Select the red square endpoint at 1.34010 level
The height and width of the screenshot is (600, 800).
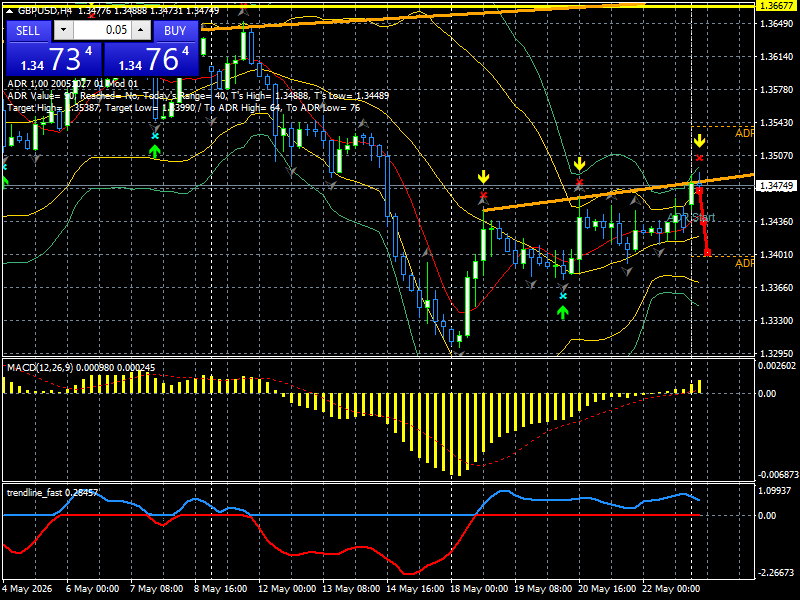pyautogui.click(x=707, y=253)
